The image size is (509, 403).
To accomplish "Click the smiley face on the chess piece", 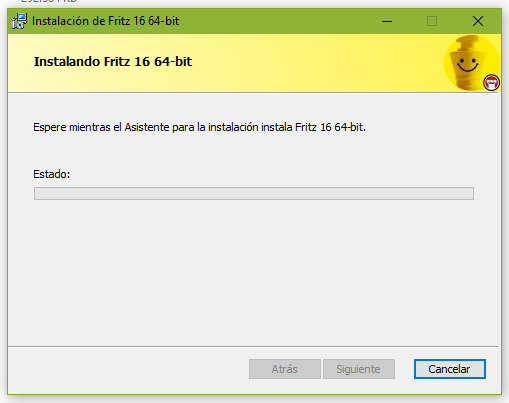I will [467, 64].
